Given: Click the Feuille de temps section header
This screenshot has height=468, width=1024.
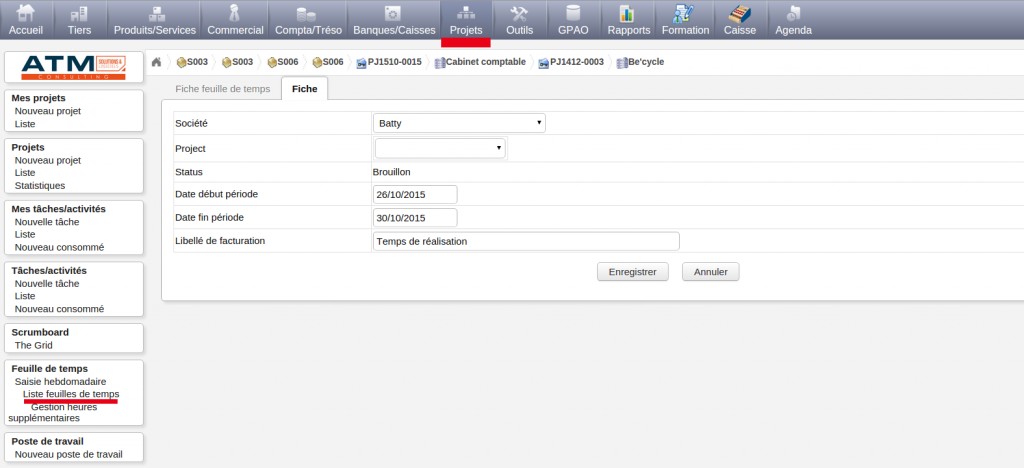Looking at the screenshot, I should [x=50, y=369].
